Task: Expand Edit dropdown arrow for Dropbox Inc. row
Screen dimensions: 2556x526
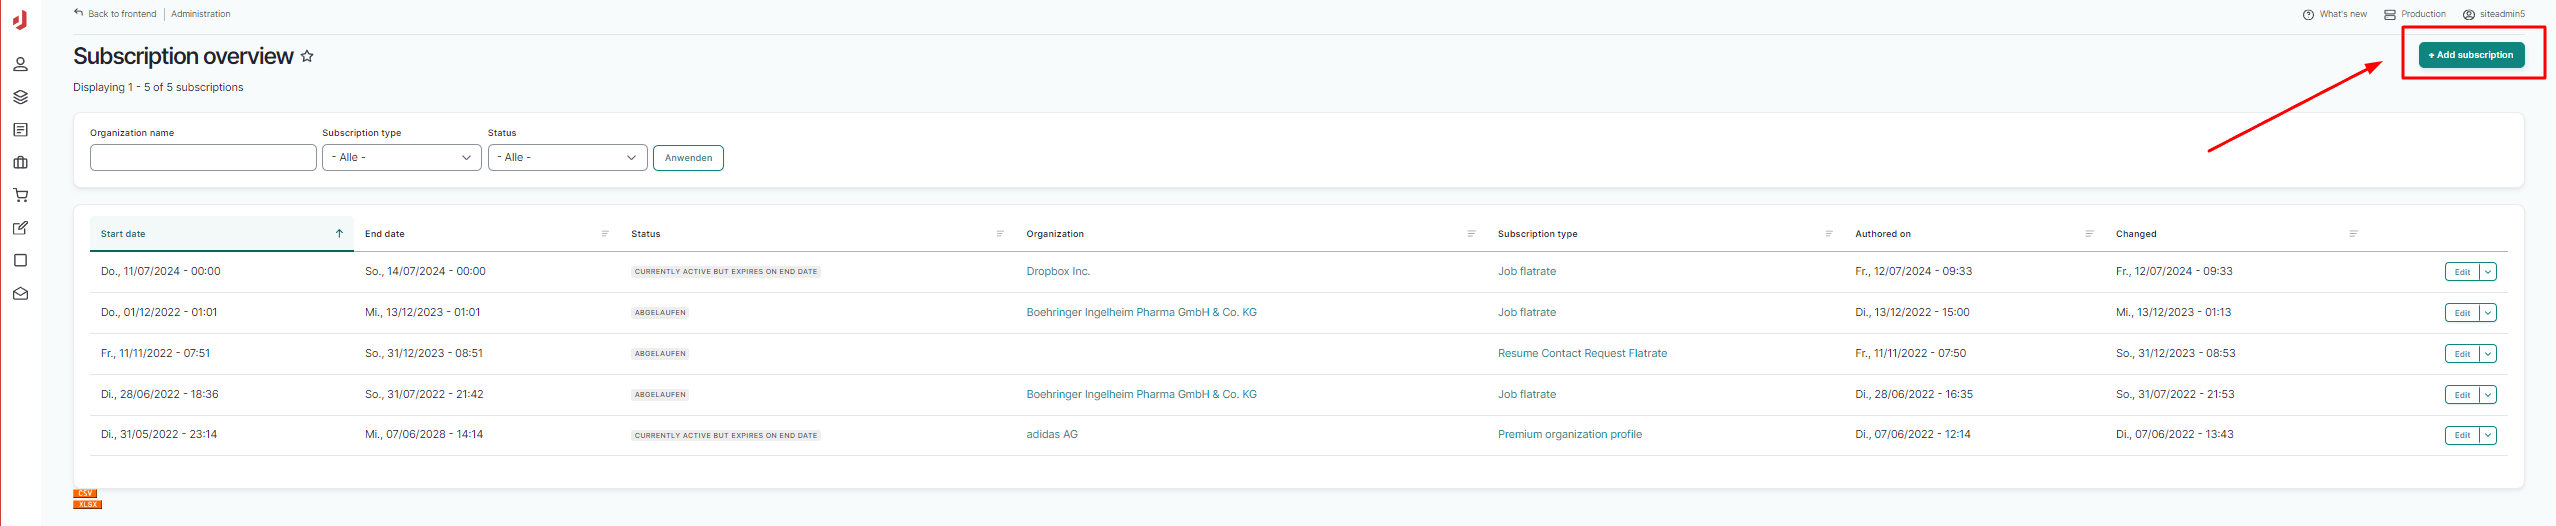Action: 2487,272
